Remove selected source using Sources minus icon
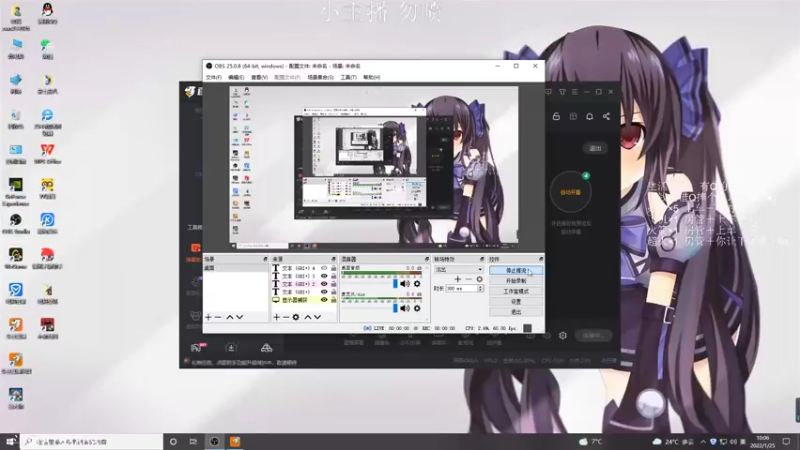 pos(286,317)
